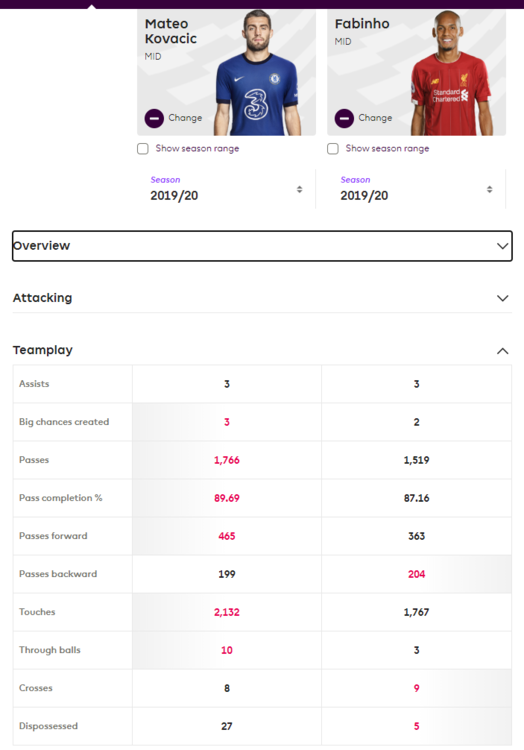The height and width of the screenshot is (750, 524).
Task: Click the Passes row label
Action: [x=34, y=460]
